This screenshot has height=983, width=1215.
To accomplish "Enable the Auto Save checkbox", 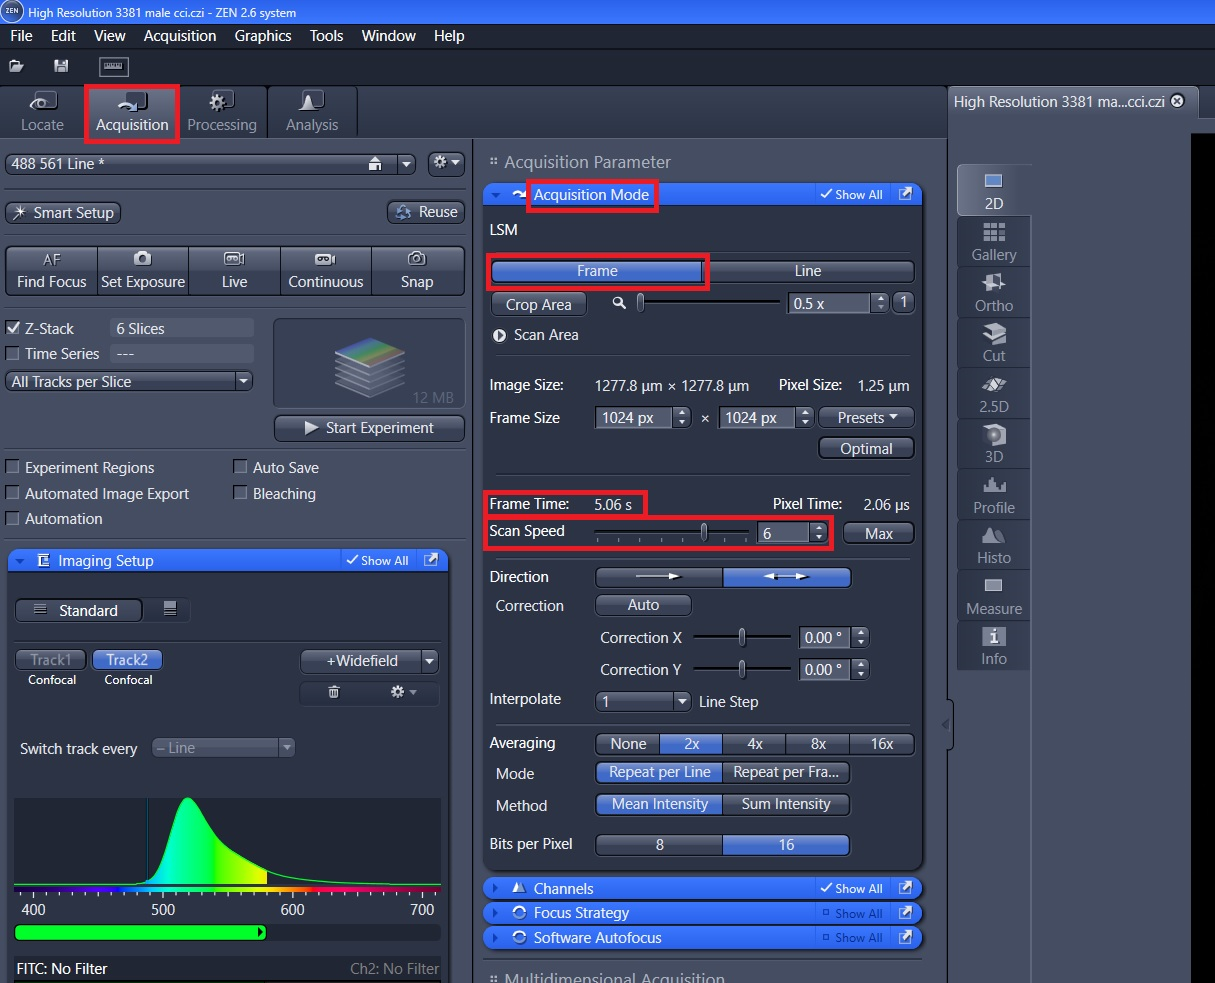I will click(x=240, y=467).
